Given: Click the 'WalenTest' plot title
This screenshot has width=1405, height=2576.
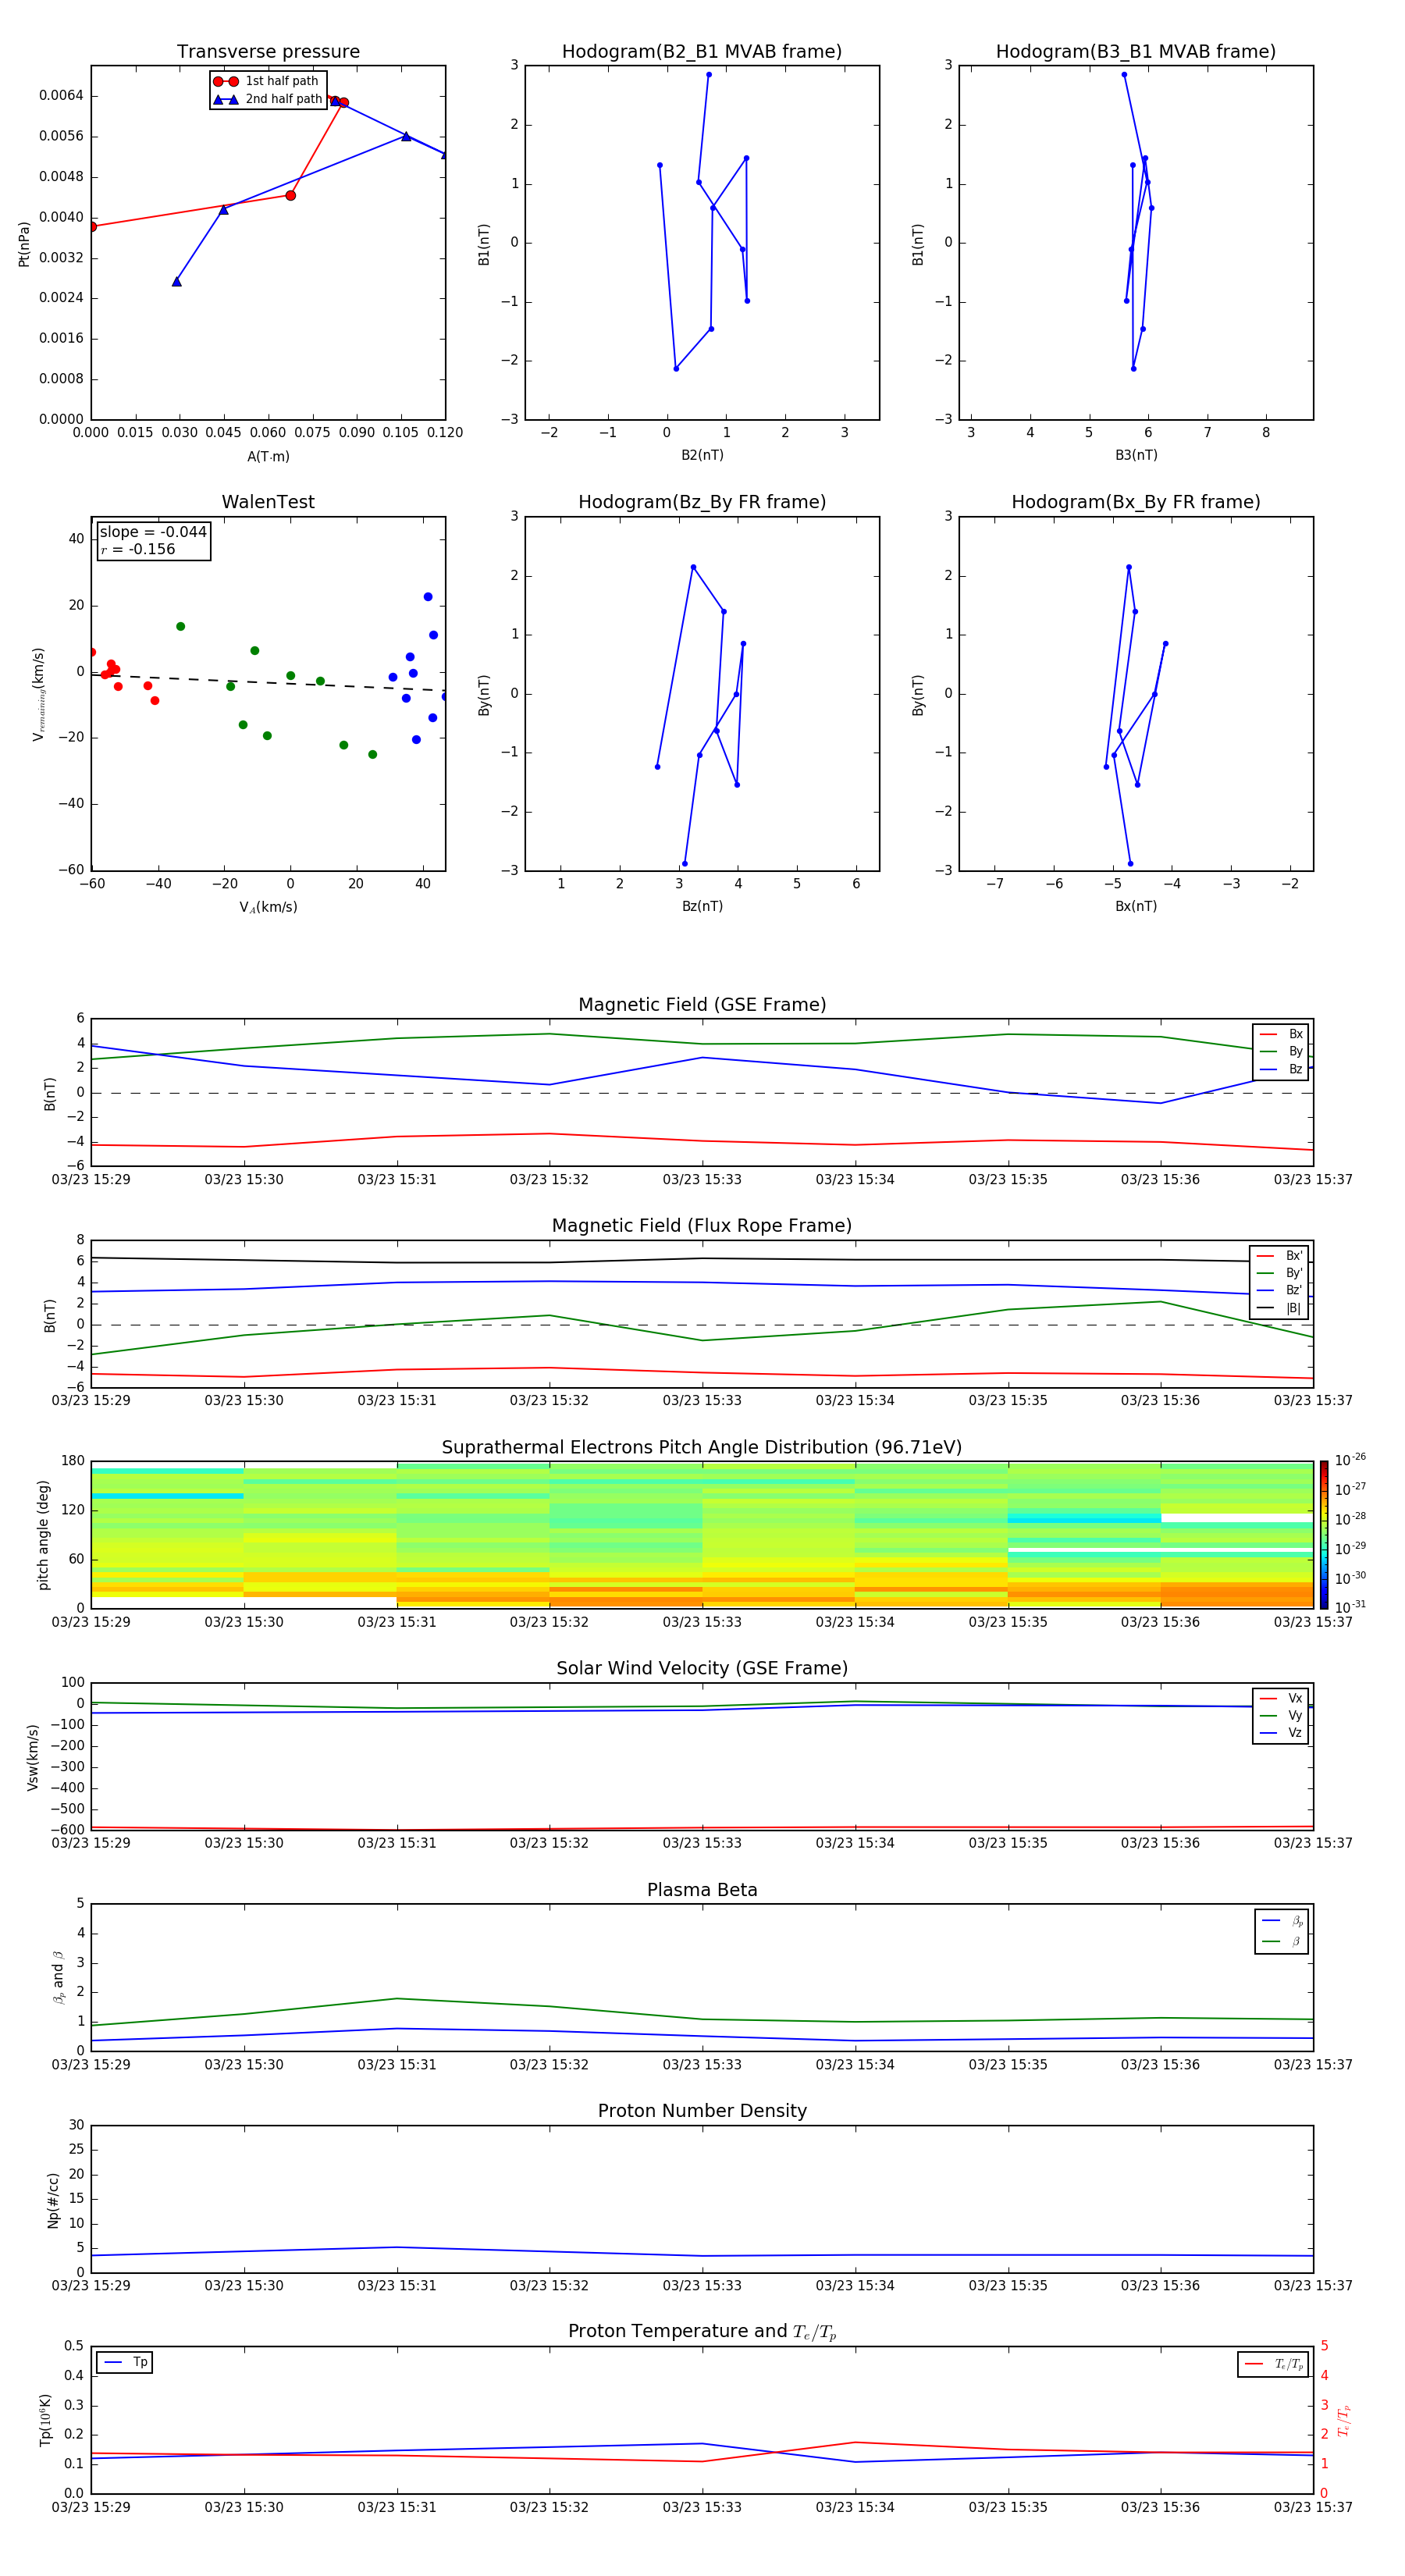Looking at the screenshot, I should pyautogui.click(x=268, y=502).
